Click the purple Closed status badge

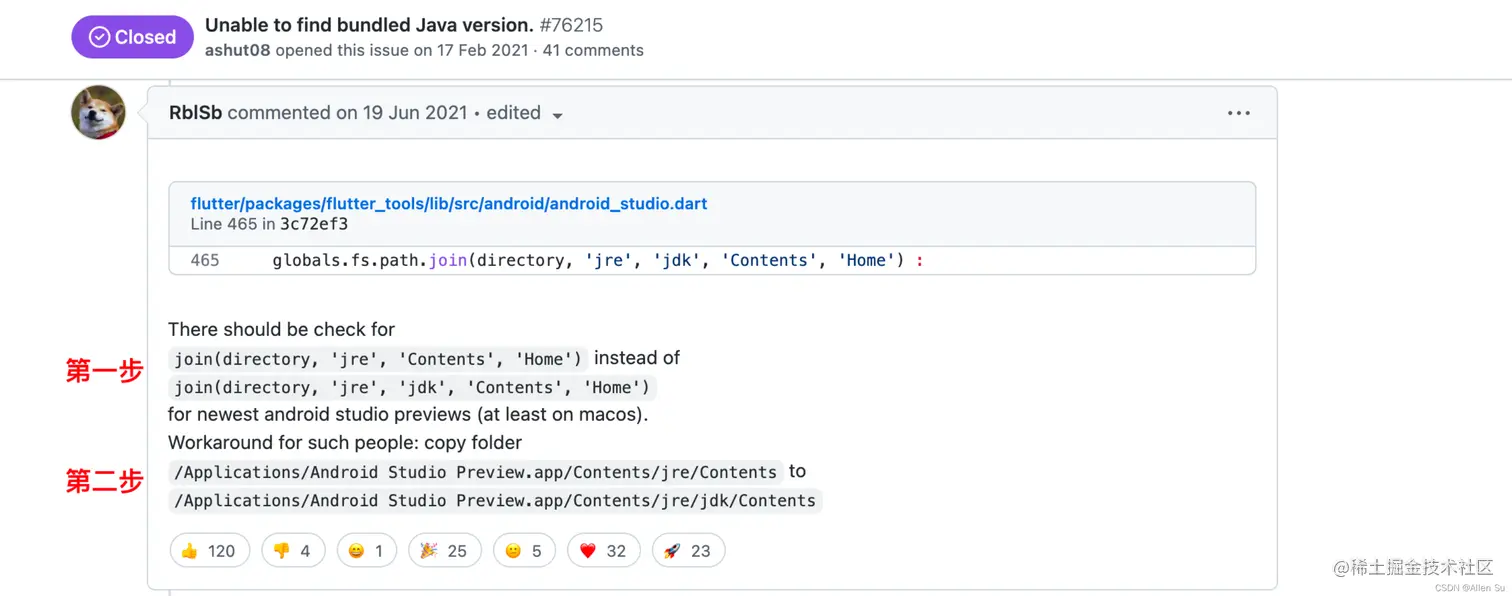click(132, 37)
